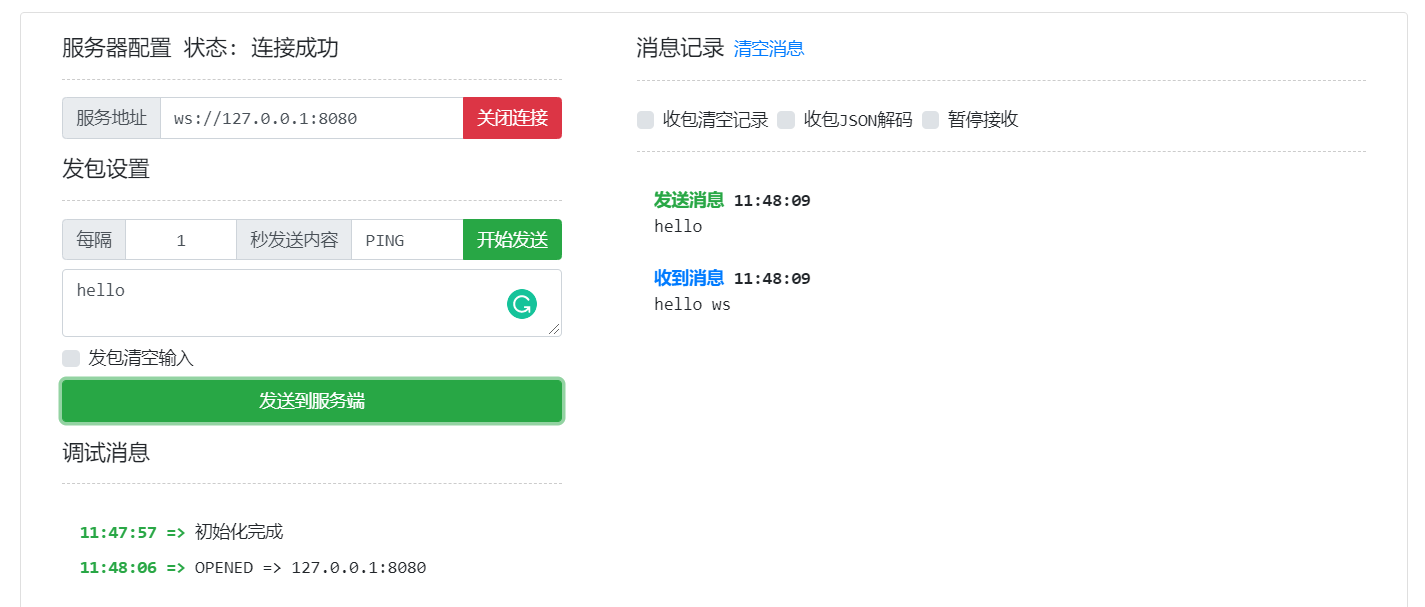Click the PING content input field
This screenshot has width=1425, height=607.
pos(406,240)
